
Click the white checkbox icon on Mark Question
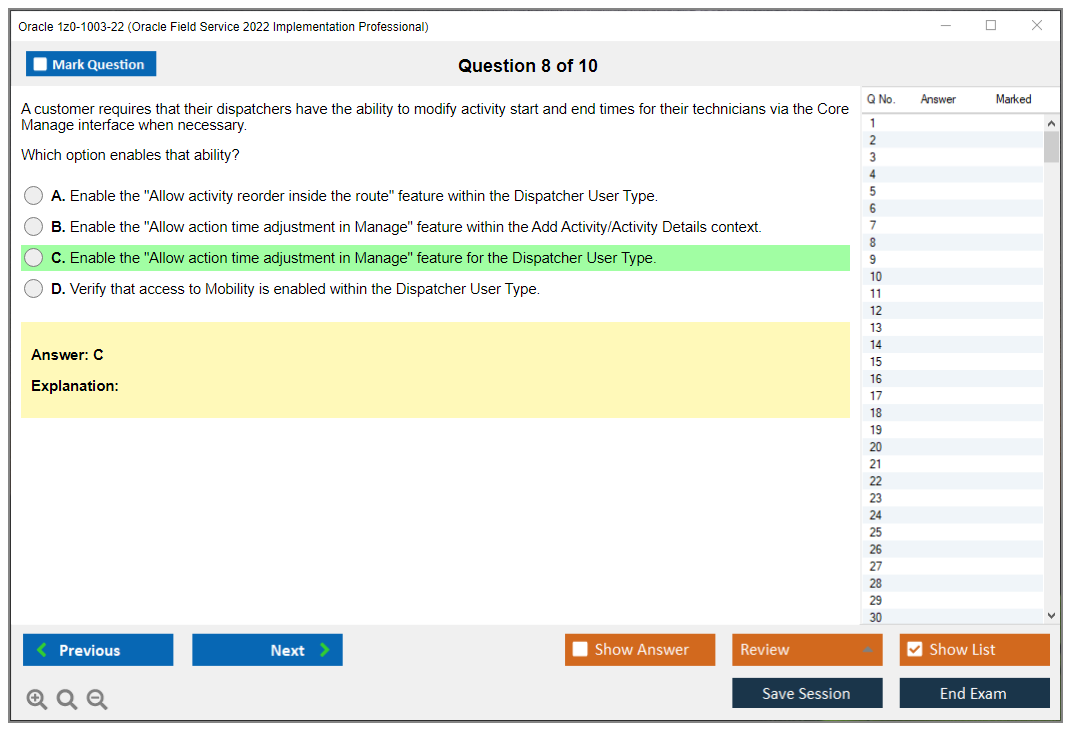(x=39, y=63)
